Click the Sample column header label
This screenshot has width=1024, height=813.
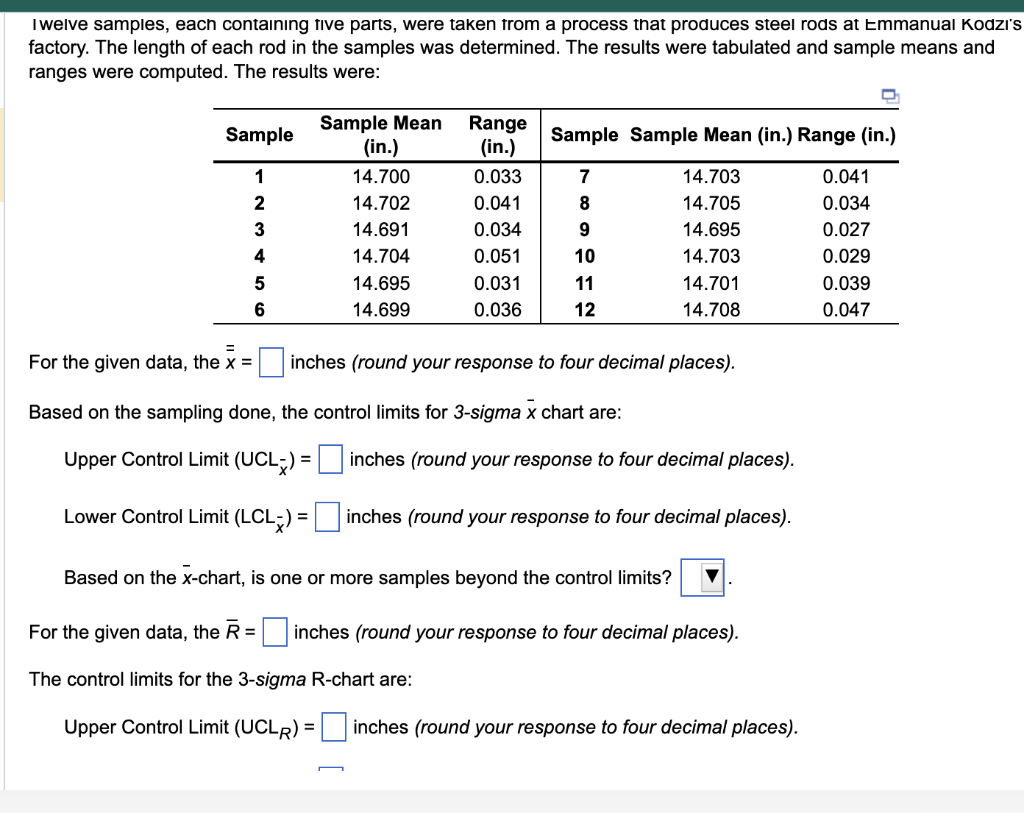tap(259, 134)
